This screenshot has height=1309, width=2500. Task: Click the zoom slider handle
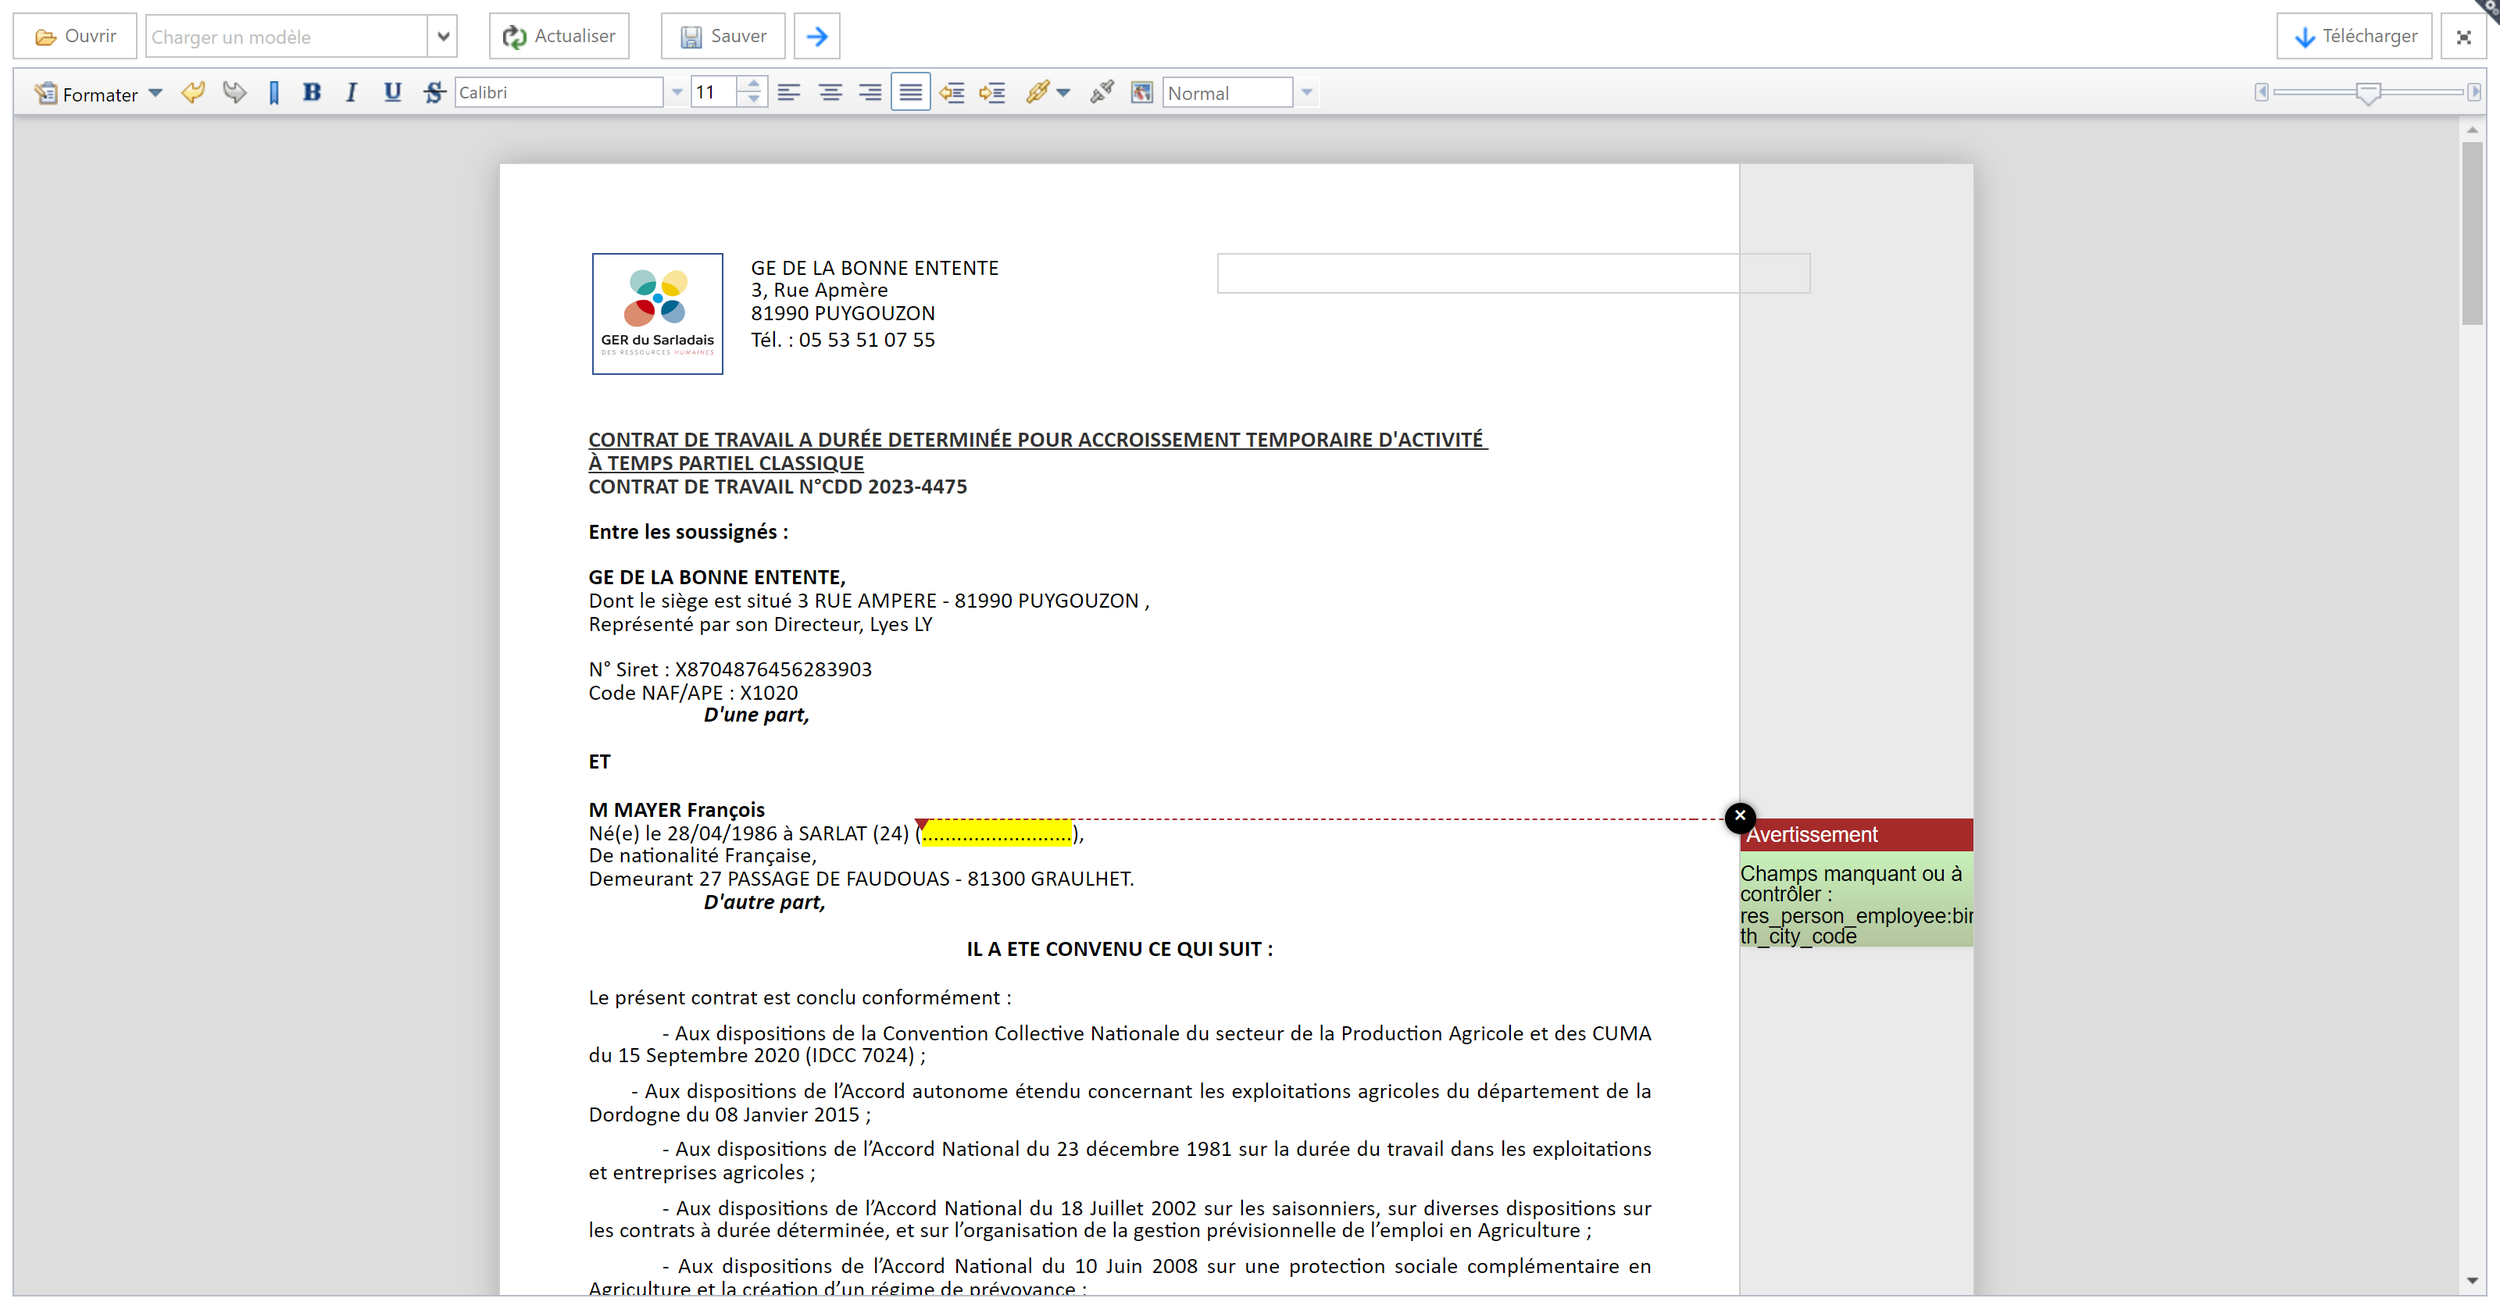2368,93
